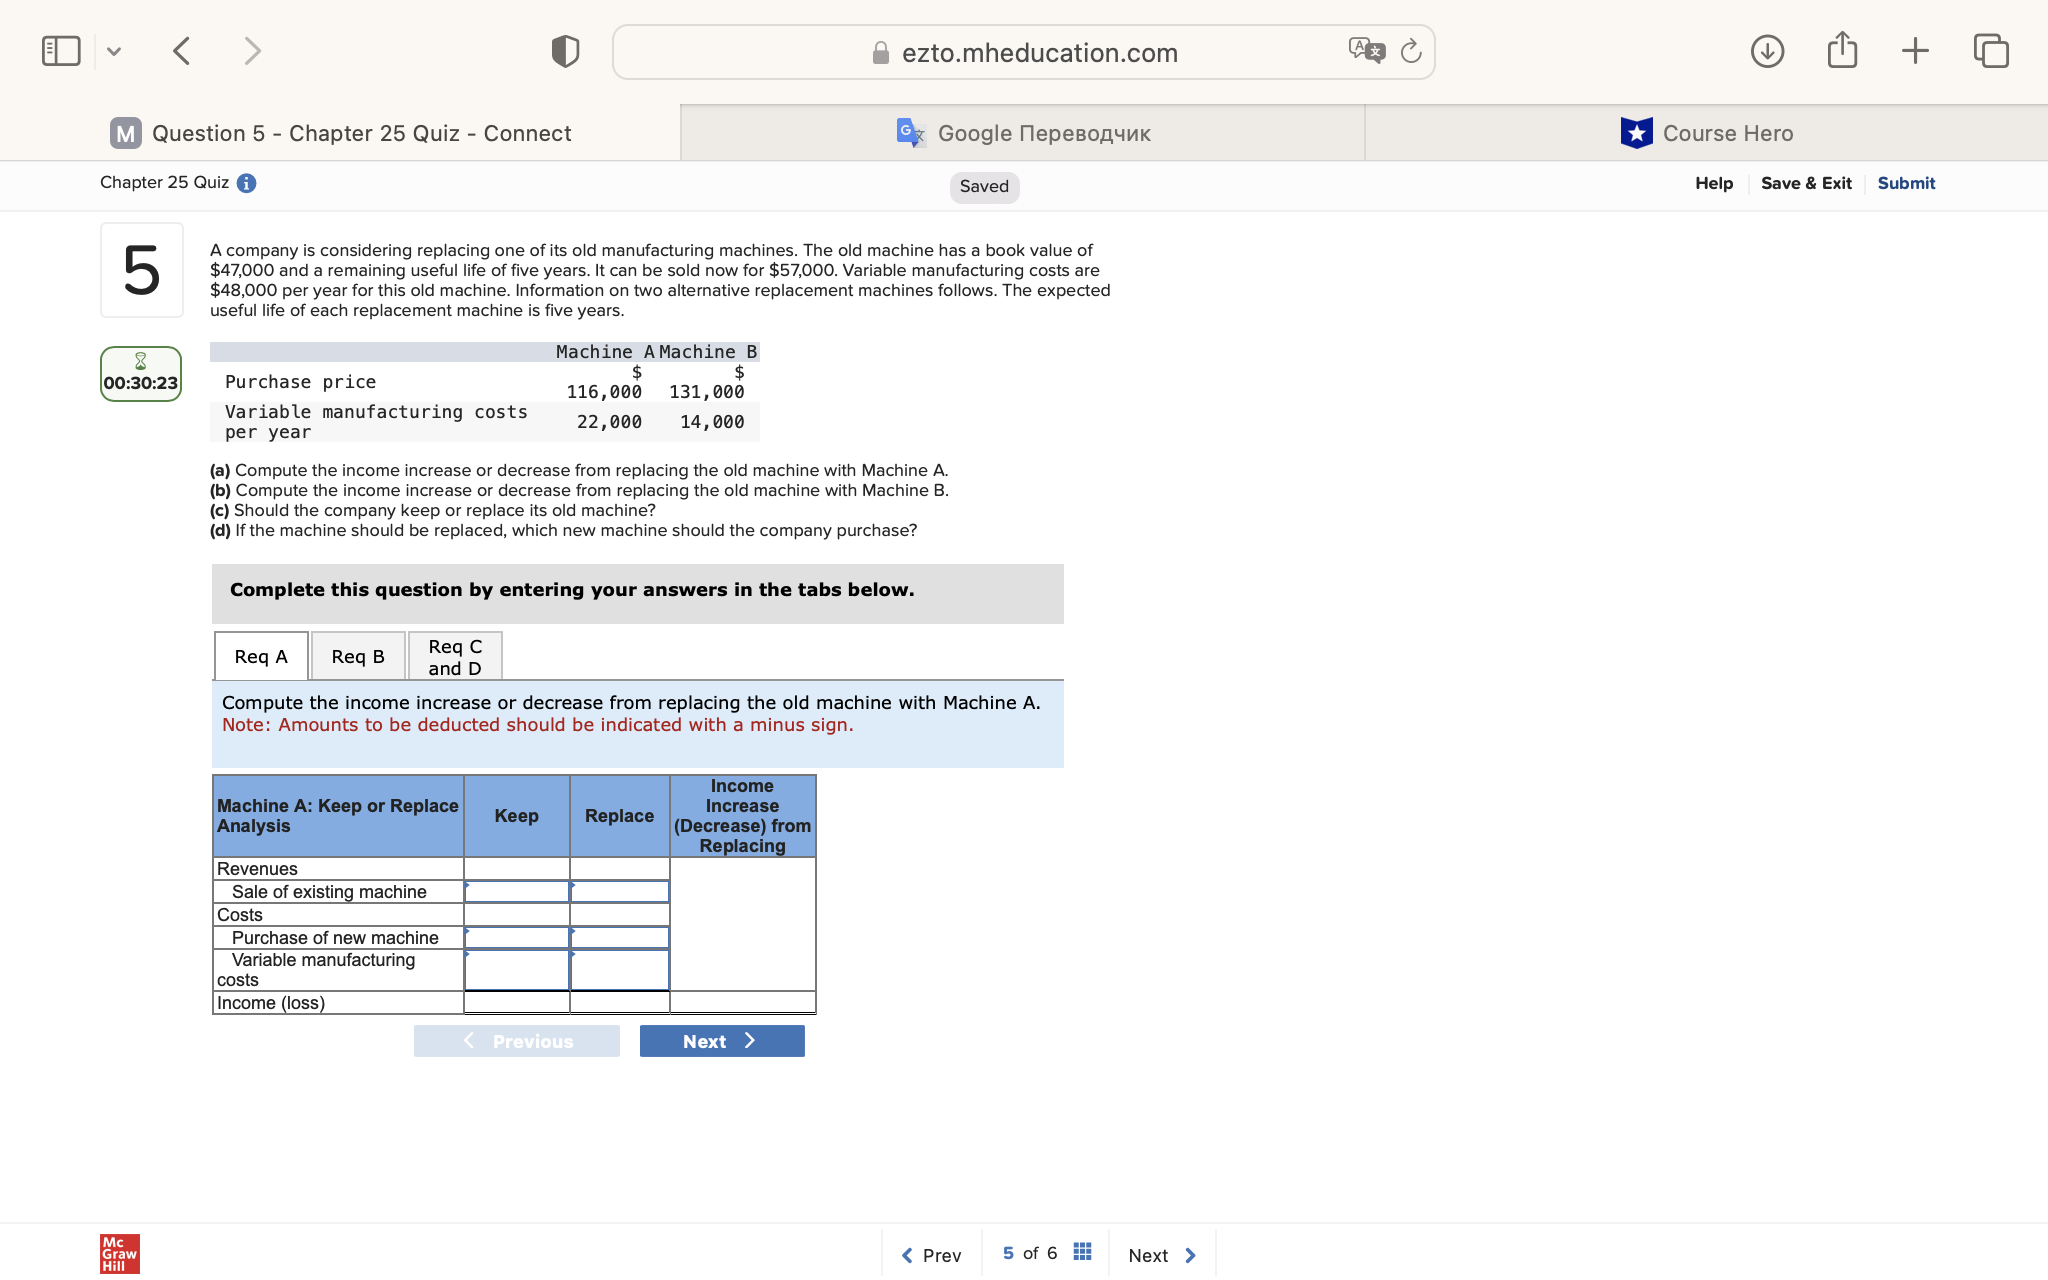Switch to the Req C and D tab
This screenshot has height=1280, width=2048.
[x=454, y=655]
